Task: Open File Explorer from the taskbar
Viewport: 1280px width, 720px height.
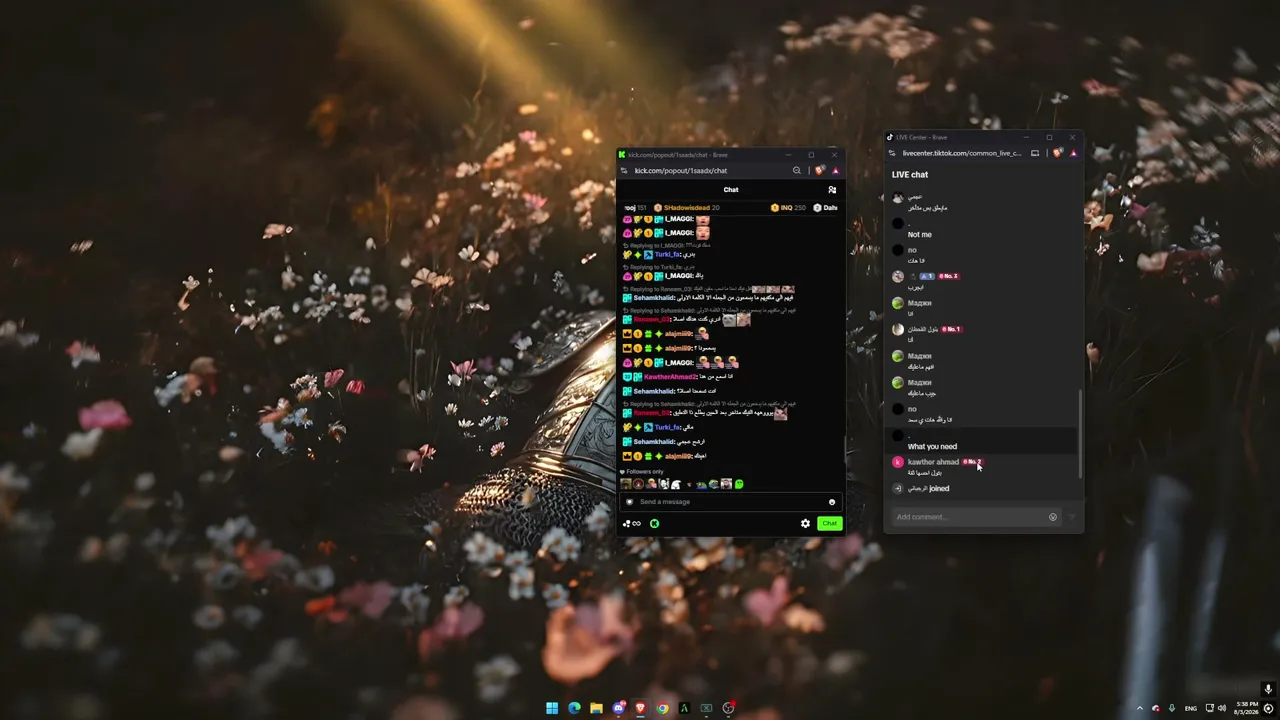Action: pos(596,708)
